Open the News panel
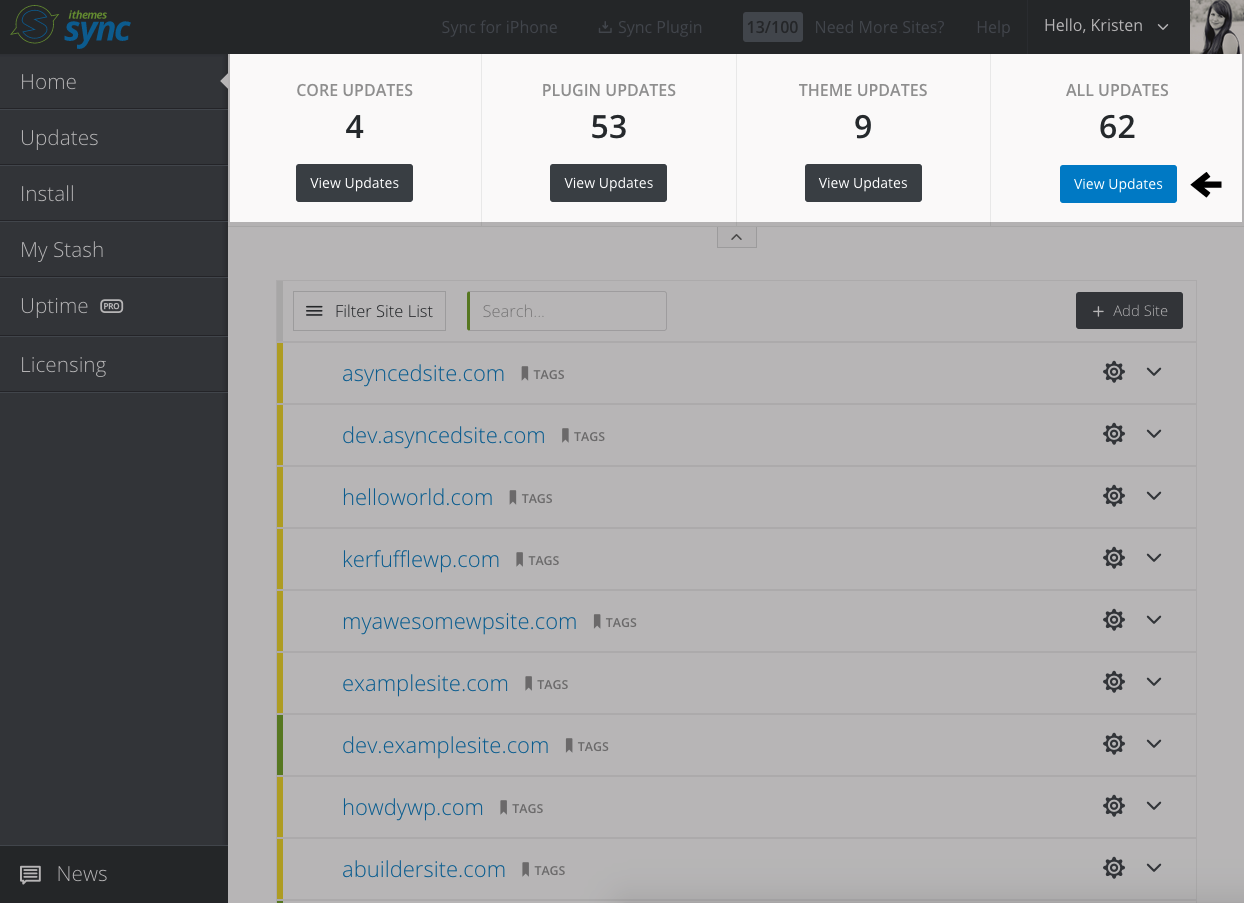The image size is (1244, 903). click(x=114, y=874)
